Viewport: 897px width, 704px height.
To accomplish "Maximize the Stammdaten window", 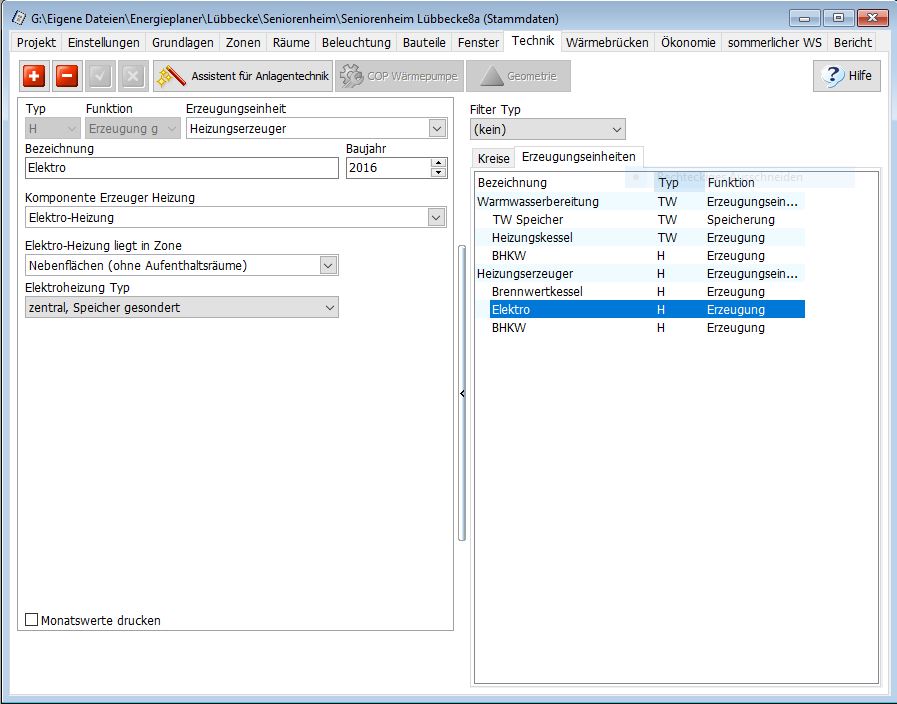I will coord(838,18).
